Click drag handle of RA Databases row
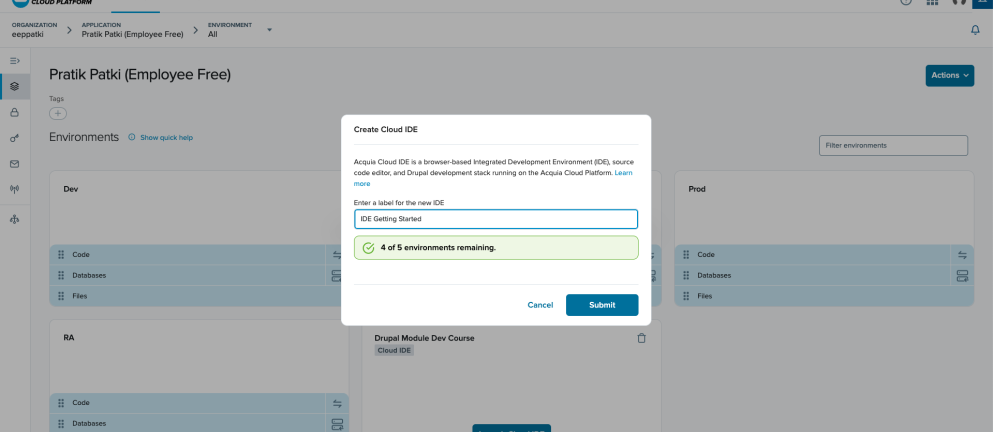 61,424
